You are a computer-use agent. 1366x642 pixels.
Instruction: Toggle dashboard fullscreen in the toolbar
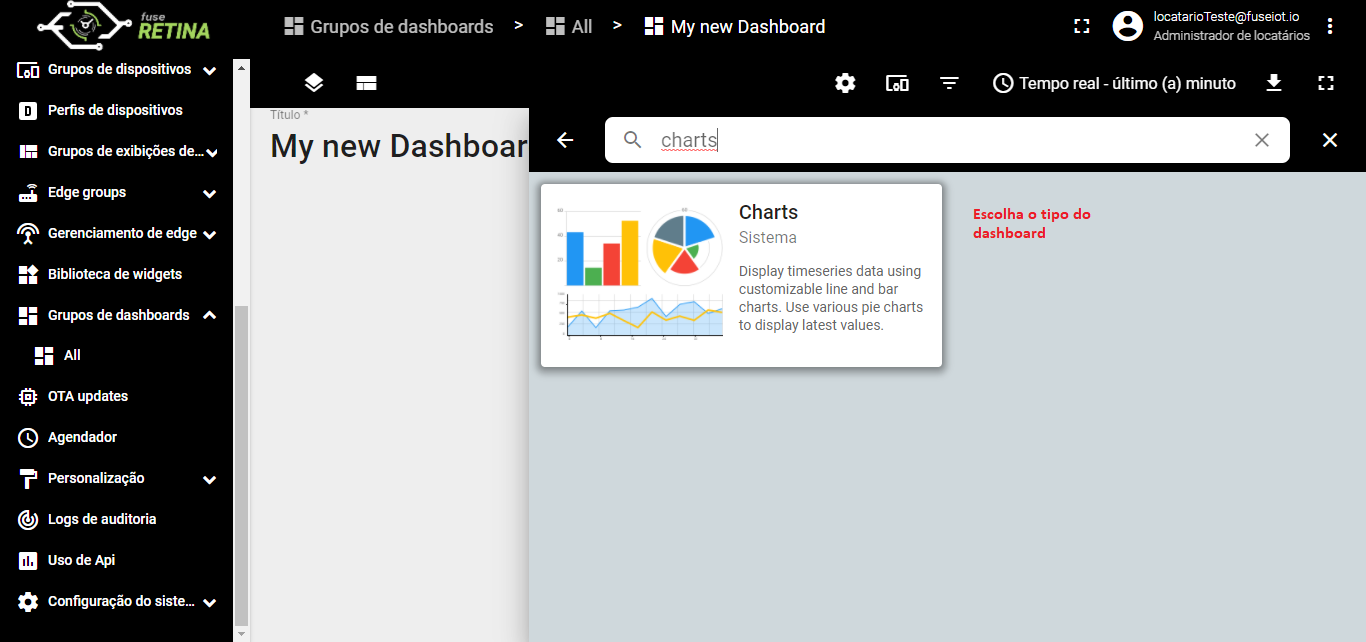click(x=1326, y=83)
